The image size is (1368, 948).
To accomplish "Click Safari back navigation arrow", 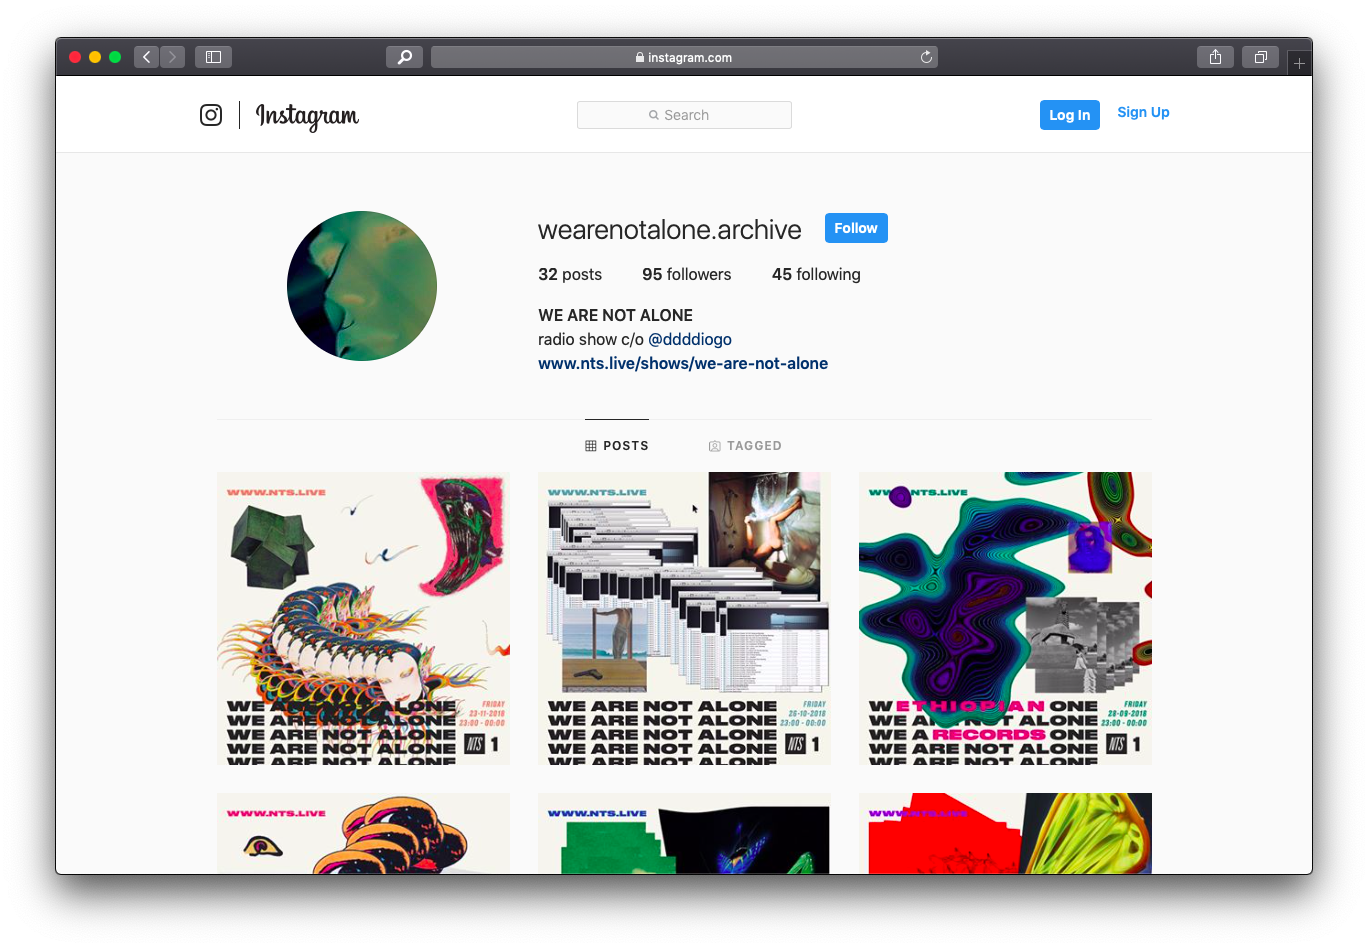I will 146,57.
